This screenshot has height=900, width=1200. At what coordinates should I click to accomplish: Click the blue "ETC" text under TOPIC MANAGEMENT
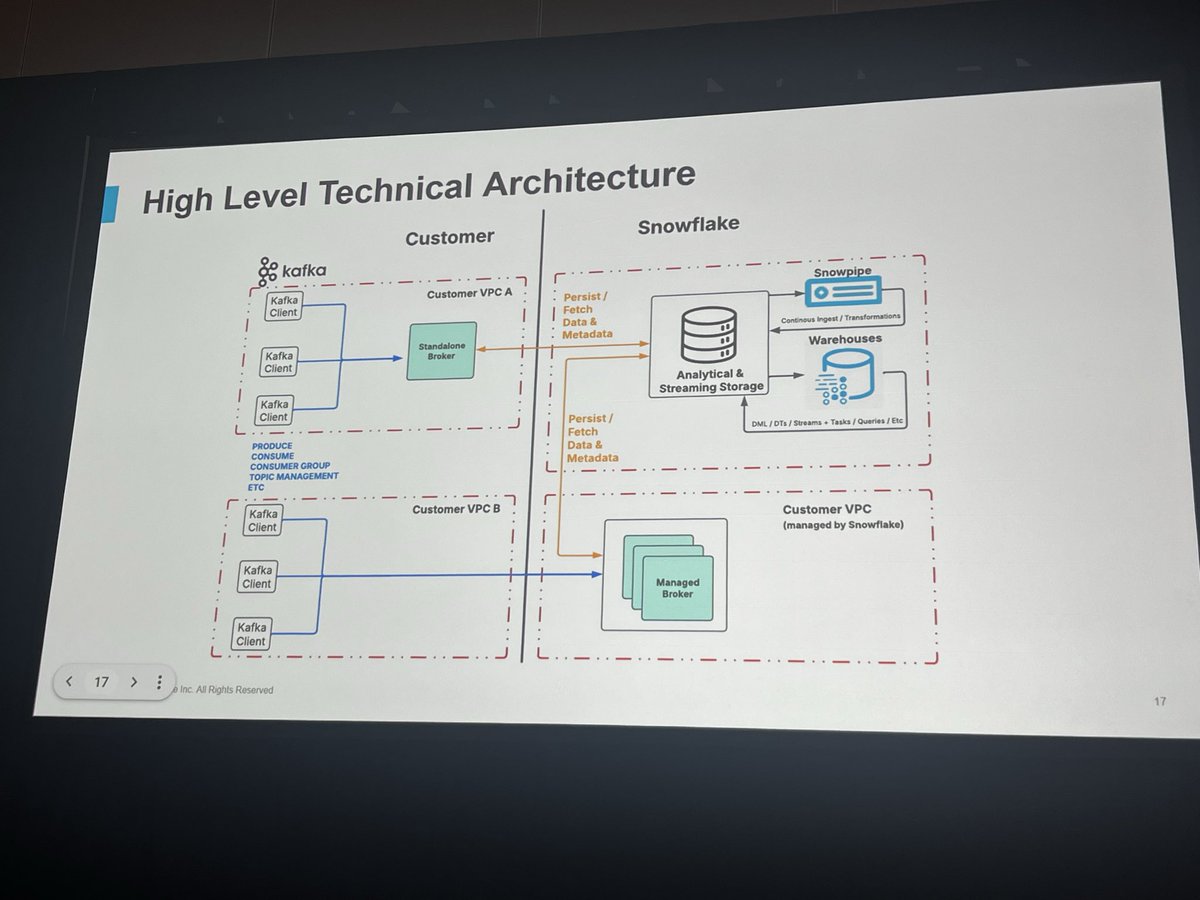[x=254, y=488]
